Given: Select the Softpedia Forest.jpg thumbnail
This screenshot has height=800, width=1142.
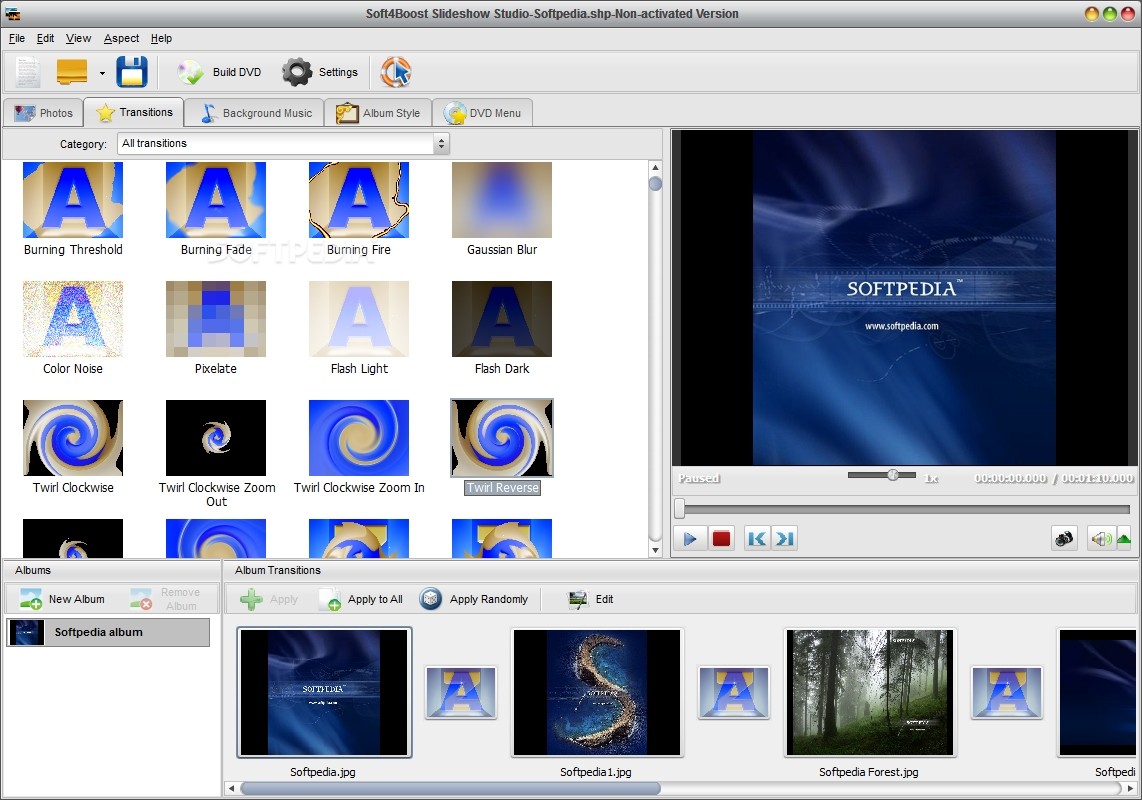Looking at the screenshot, I should (x=870, y=693).
